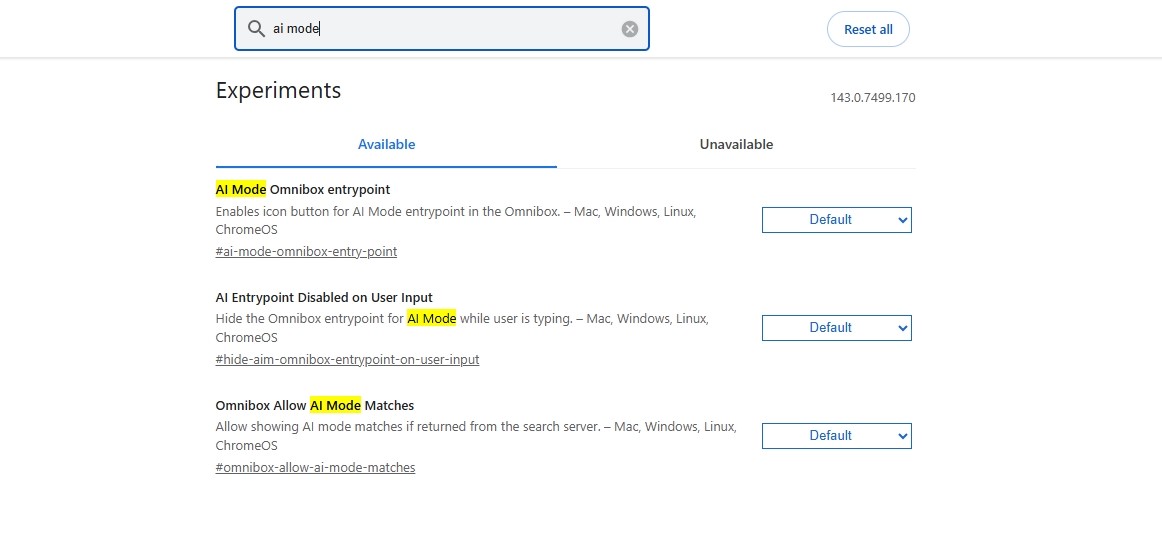Click the Experiments page heading

click(x=278, y=90)
